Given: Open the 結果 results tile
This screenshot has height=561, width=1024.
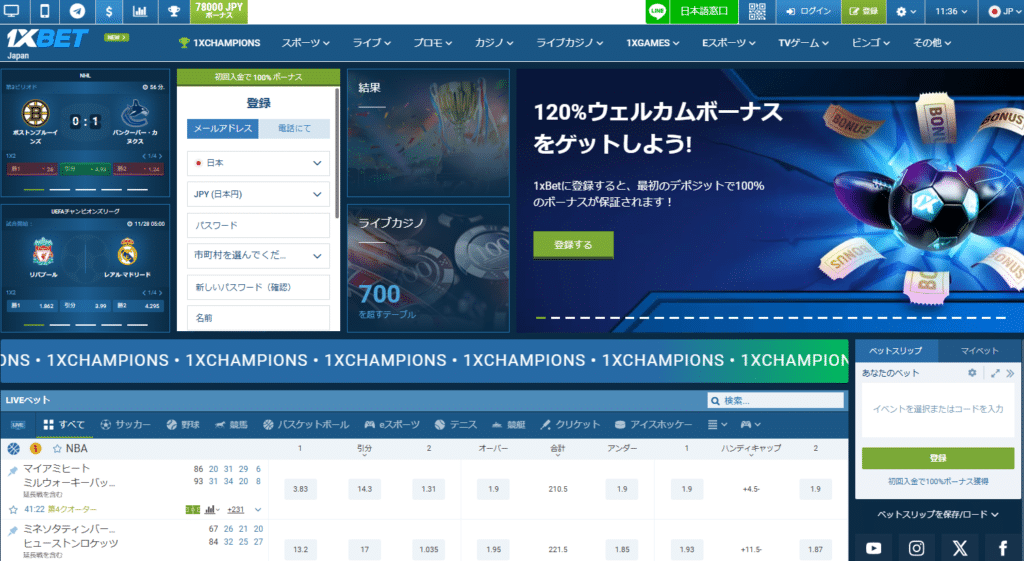Looking at the screenshot, I should coord(428,133).
